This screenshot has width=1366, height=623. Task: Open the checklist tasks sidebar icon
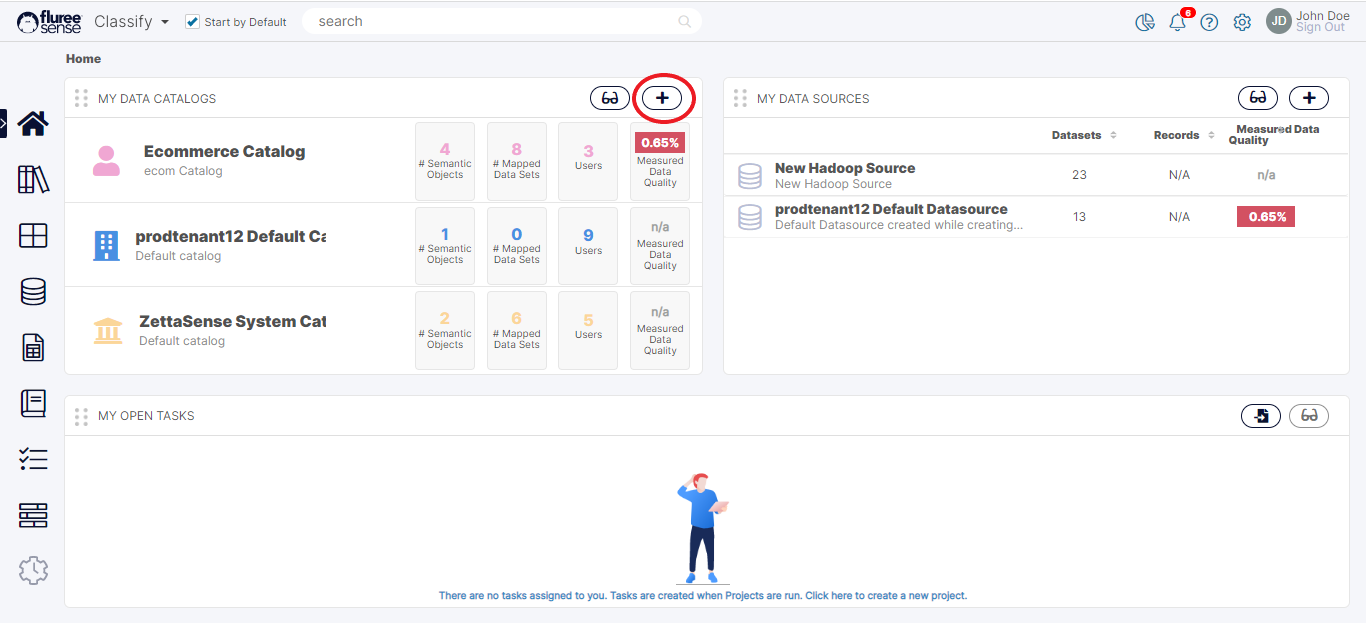tap(33, 459)
